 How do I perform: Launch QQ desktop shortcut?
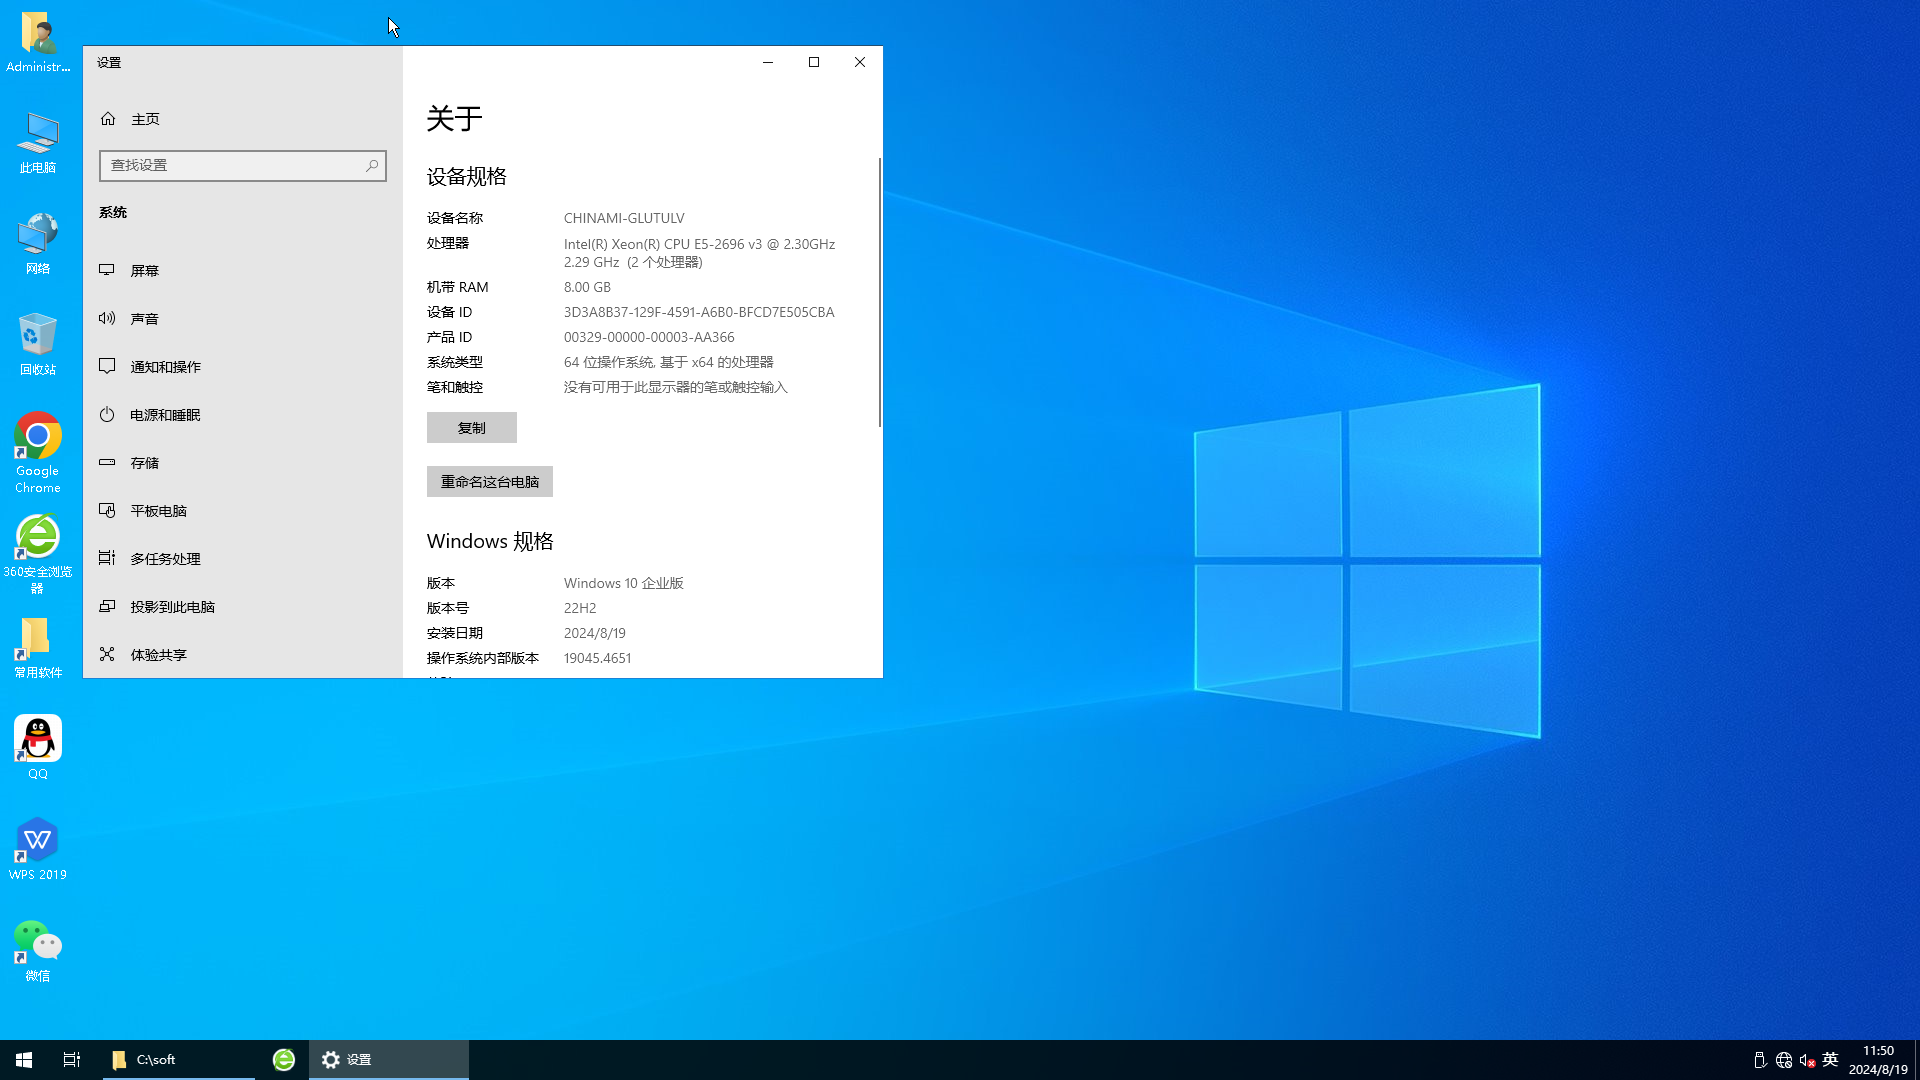38,747
